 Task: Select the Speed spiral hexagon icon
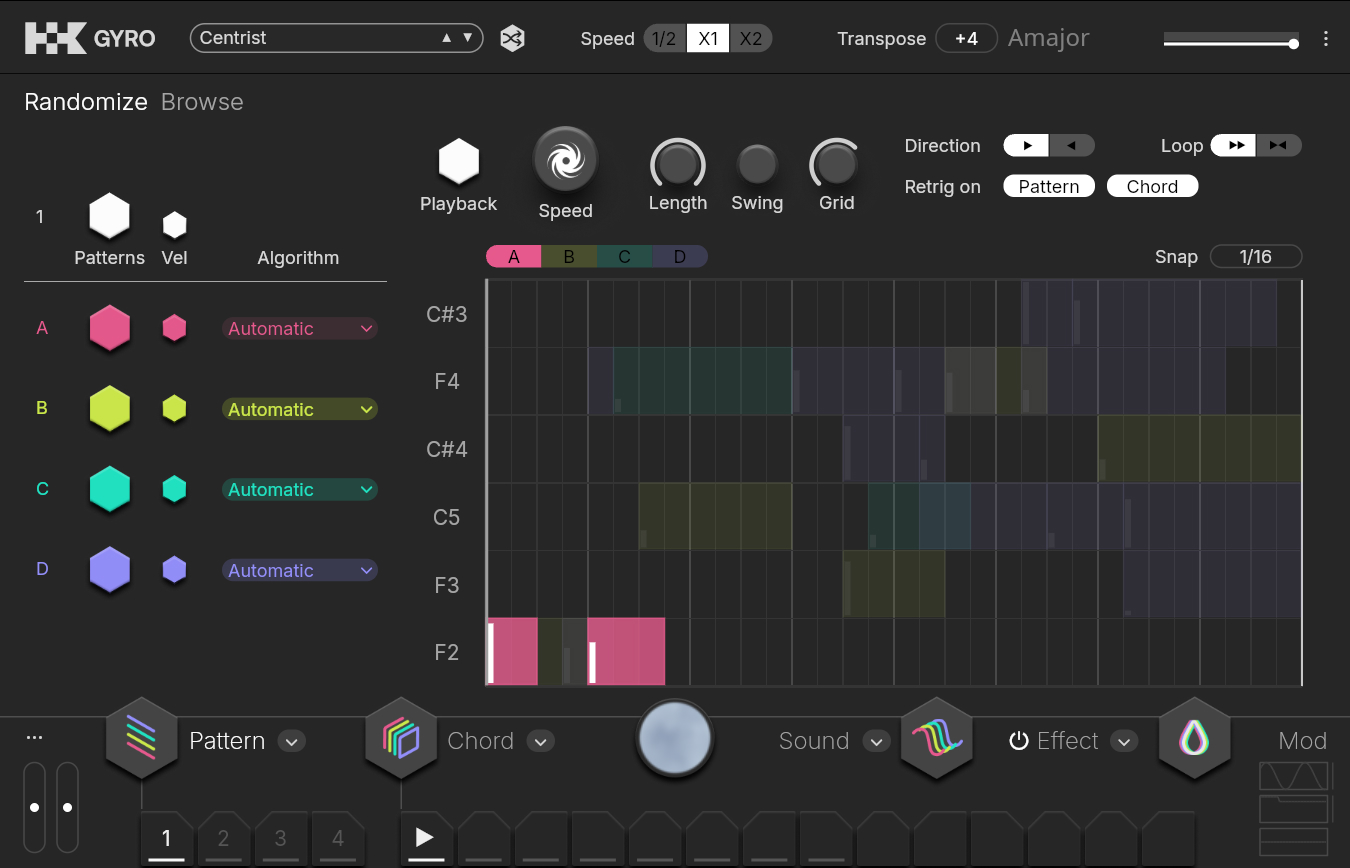565,159
